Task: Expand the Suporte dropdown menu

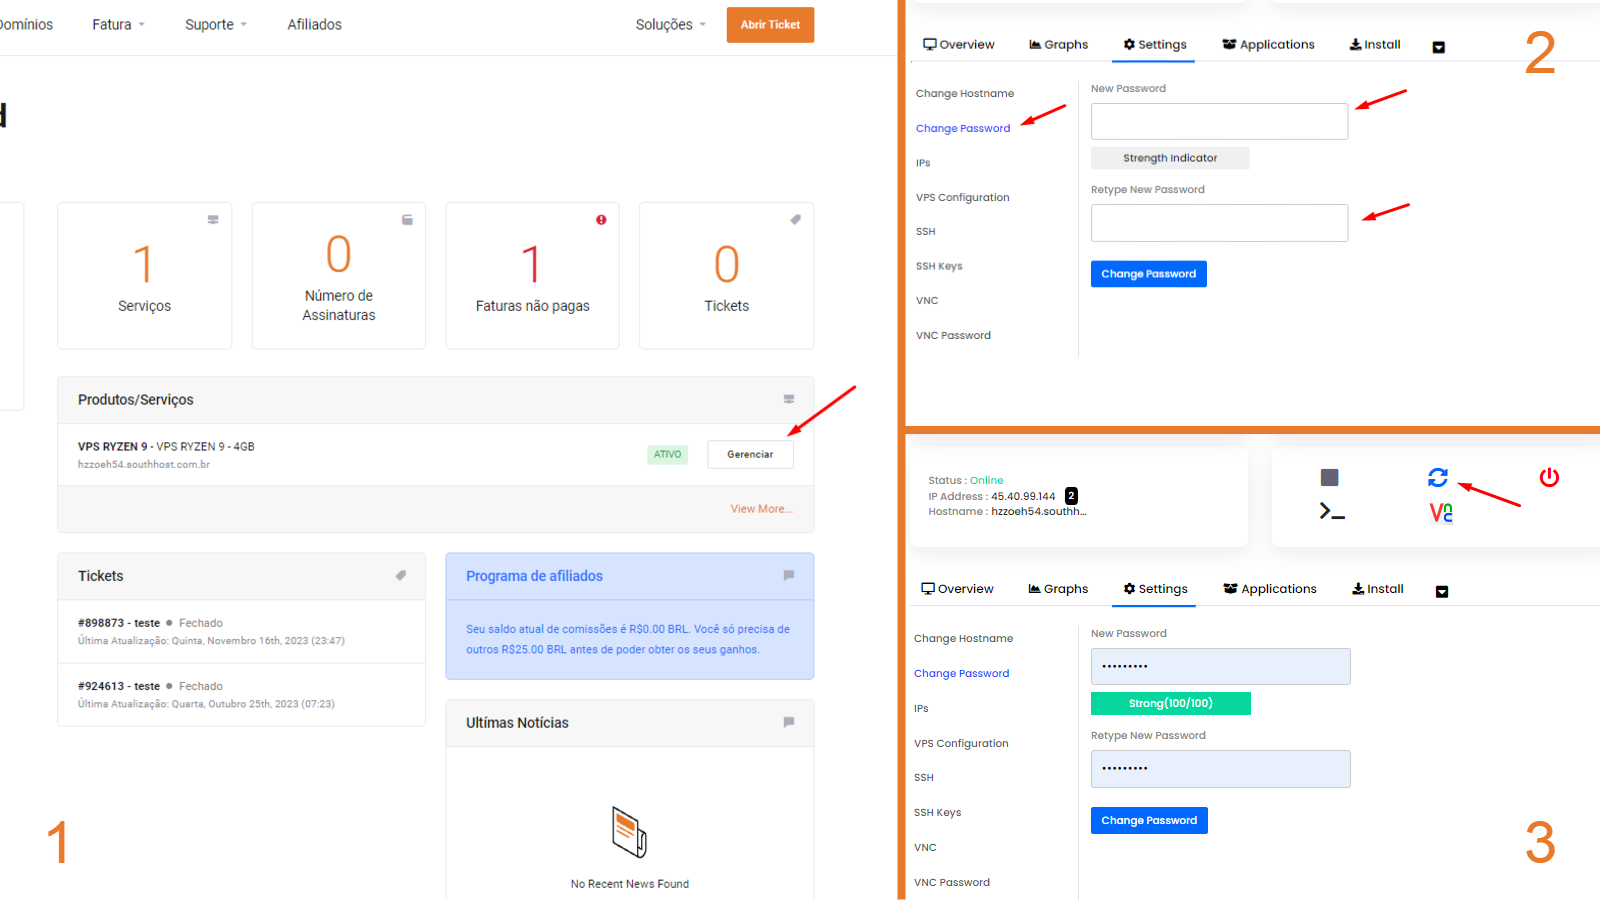Action: [x=215, y=25]
